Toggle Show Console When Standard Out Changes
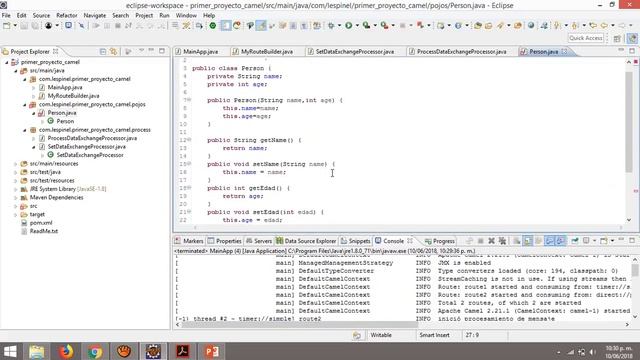This screenshot has width=640, height=360. tap(550, 241)
